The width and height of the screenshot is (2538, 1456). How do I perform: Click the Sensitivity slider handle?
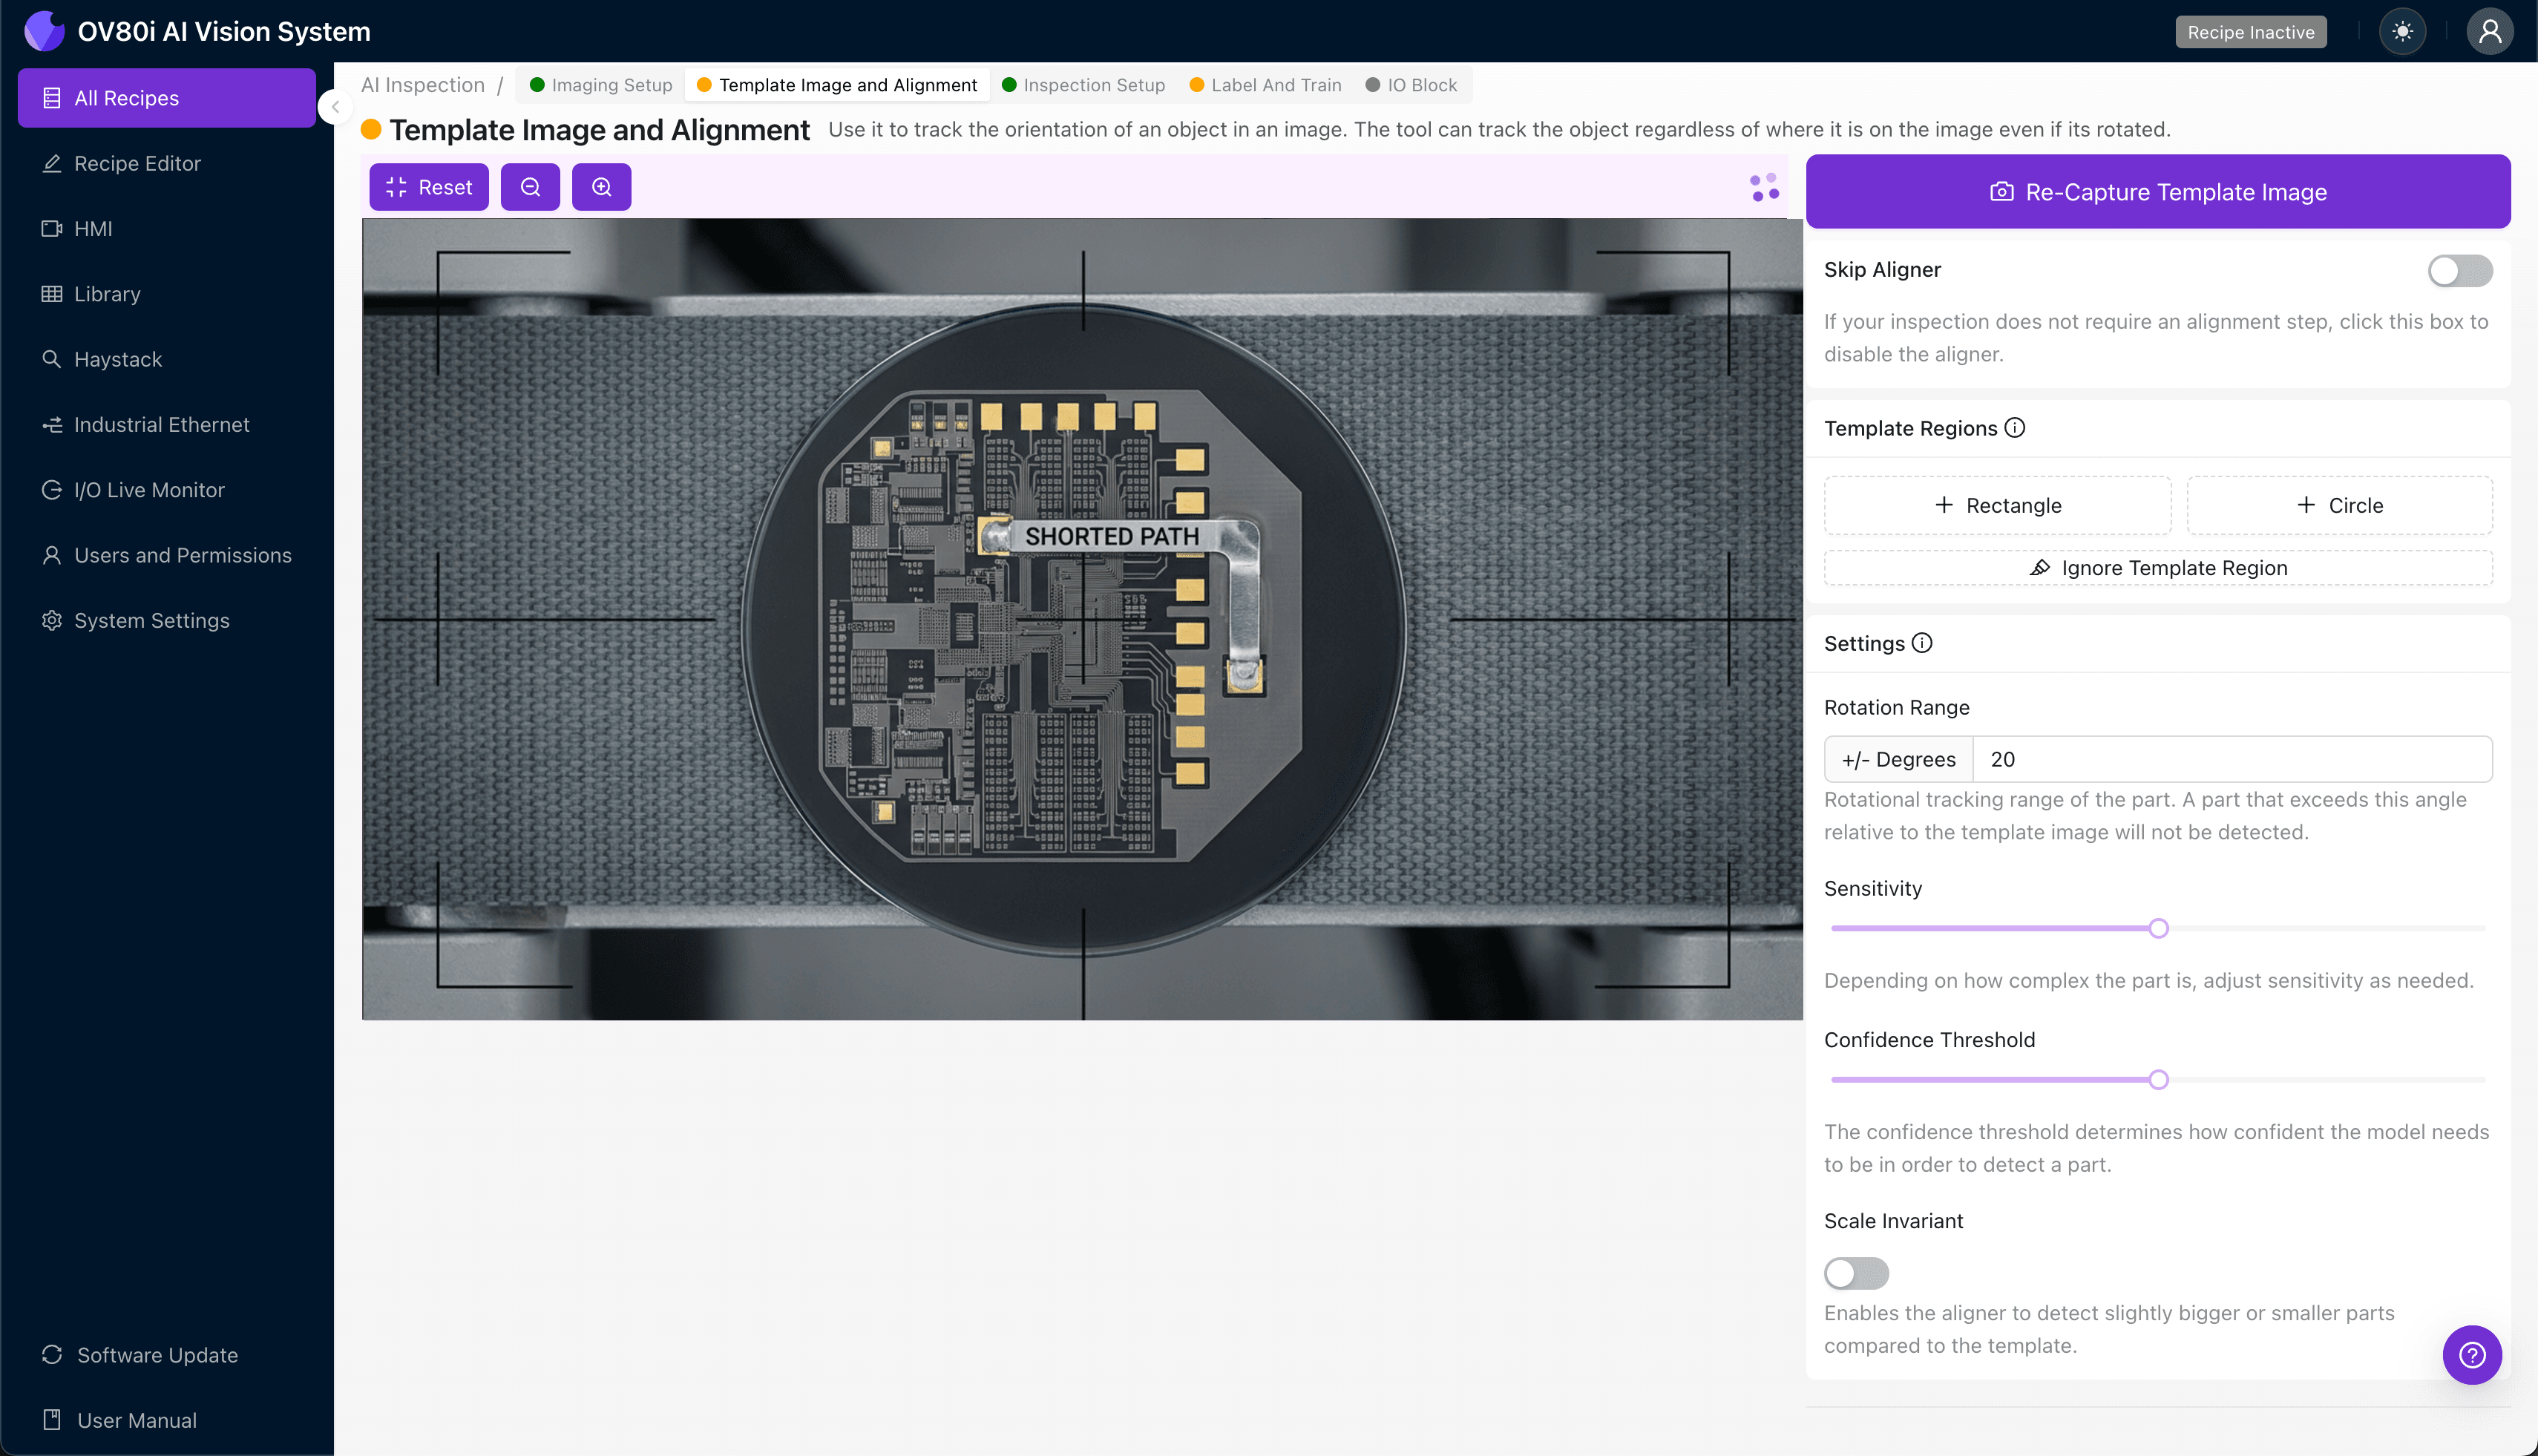[2158, 928]
